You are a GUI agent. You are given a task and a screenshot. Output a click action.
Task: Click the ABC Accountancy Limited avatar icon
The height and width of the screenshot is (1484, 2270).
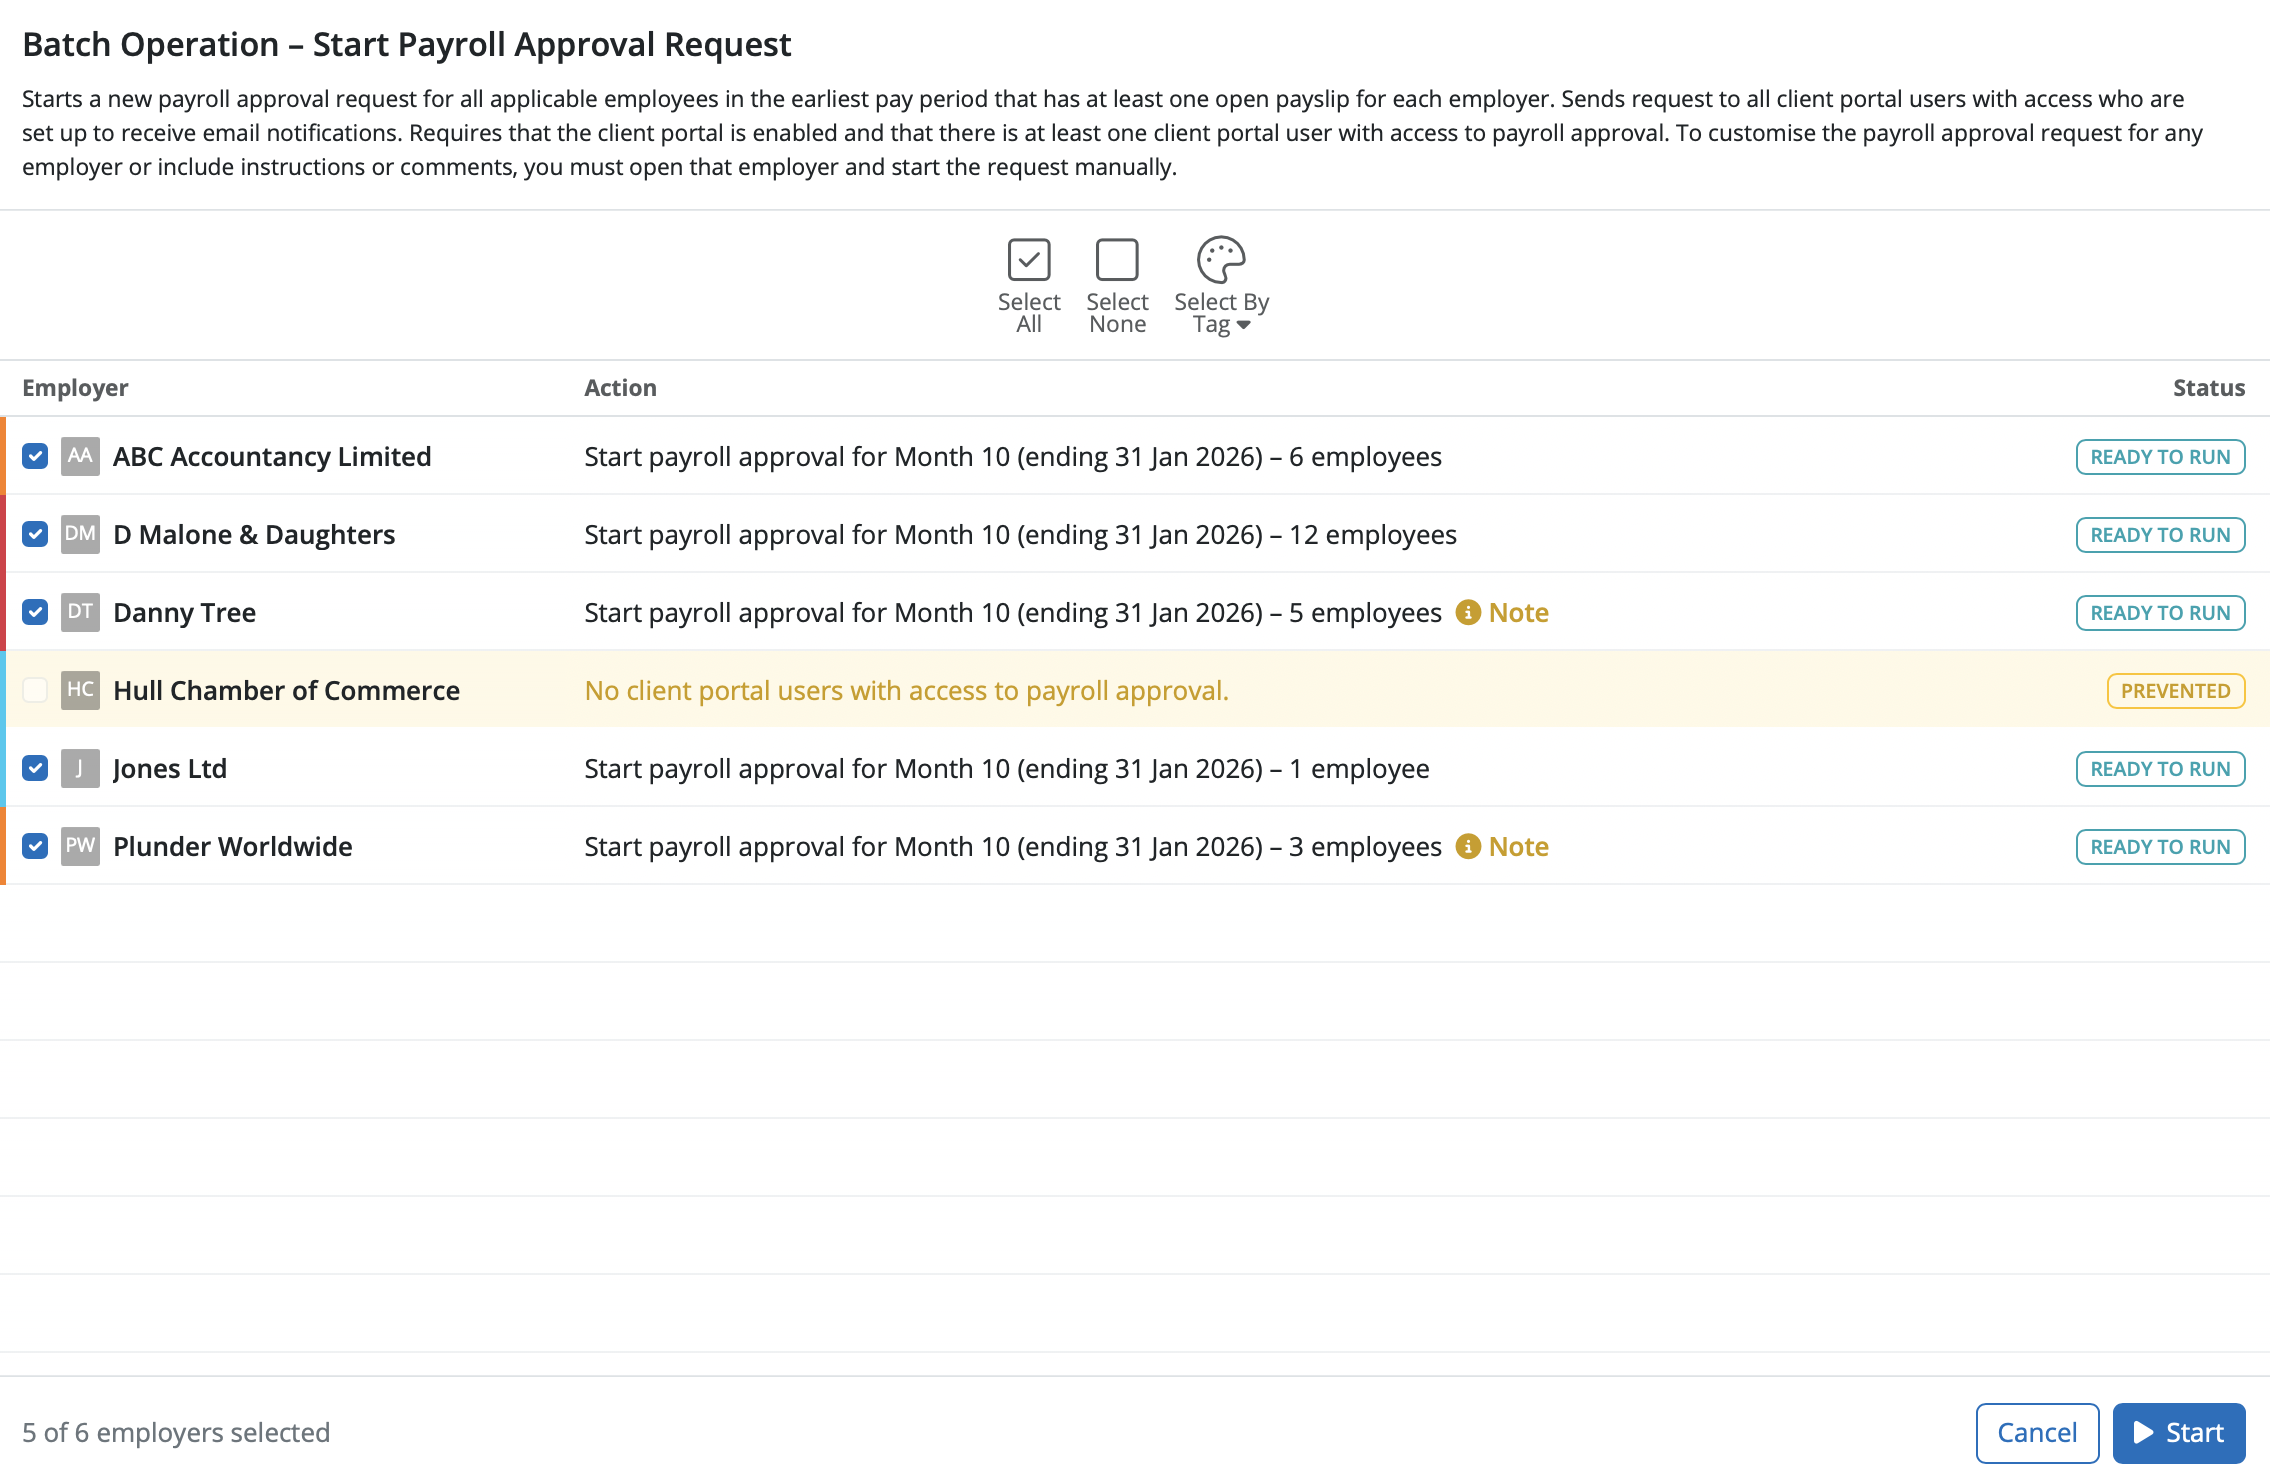[x=80, y=456]
